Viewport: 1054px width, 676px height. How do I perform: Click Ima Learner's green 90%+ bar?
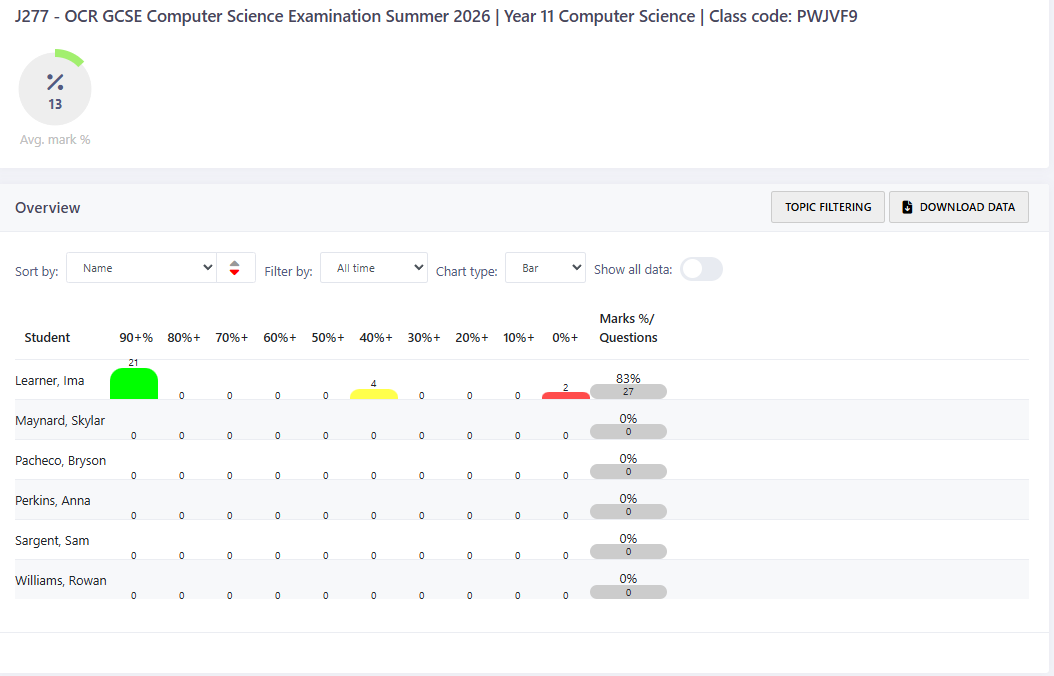pos(134,384)
